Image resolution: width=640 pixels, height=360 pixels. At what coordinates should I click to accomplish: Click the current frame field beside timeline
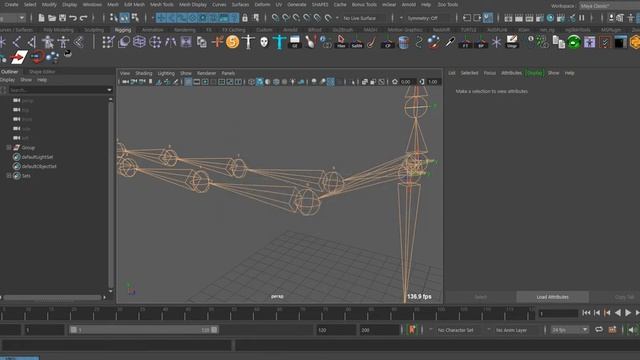(x=558, y=313)
